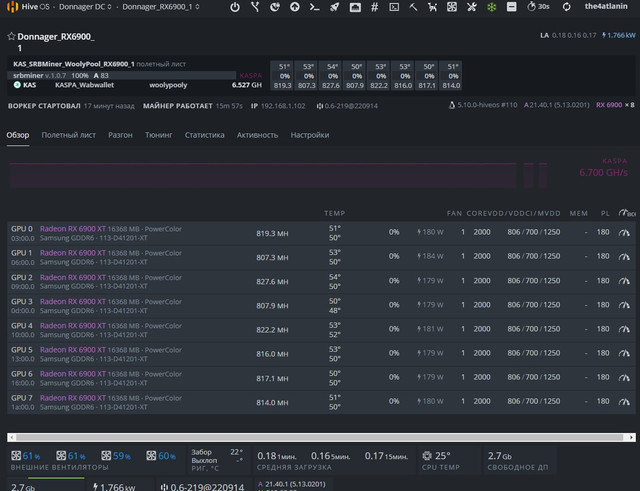Click the wrench and screwdriver tools icon
Viewport: 640px width, 491px height.
(x=472, y=7)
